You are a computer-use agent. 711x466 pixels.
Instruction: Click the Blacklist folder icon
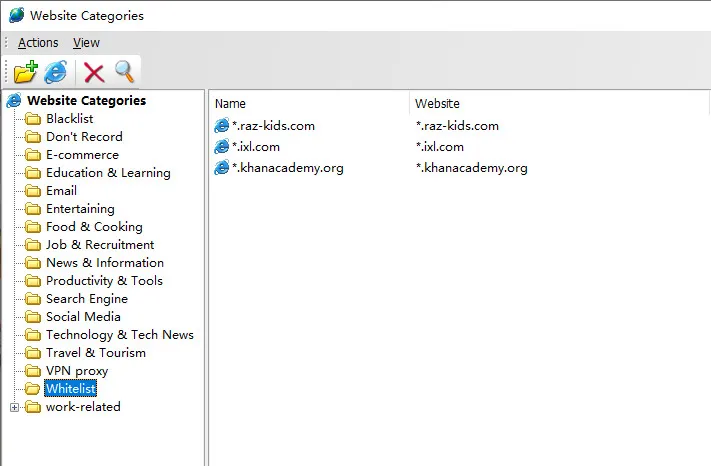click(33, 119)
